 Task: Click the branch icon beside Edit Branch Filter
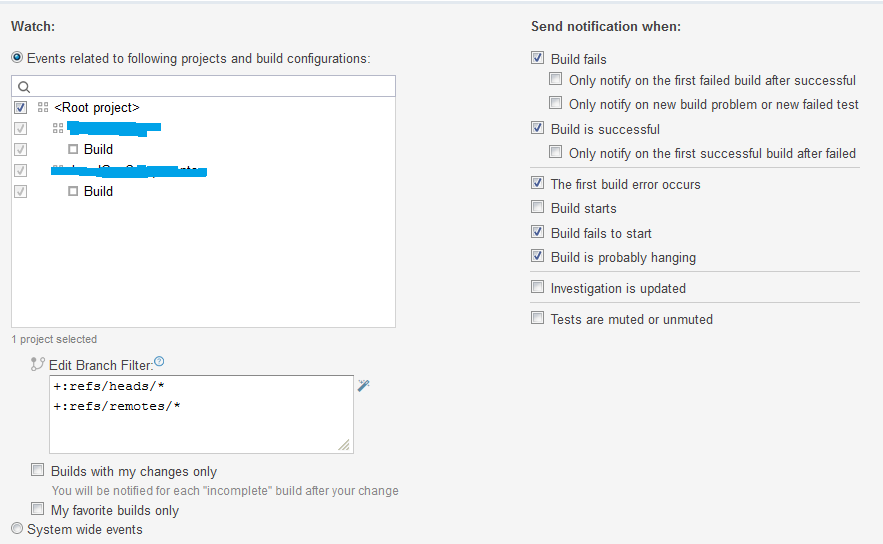38,364
